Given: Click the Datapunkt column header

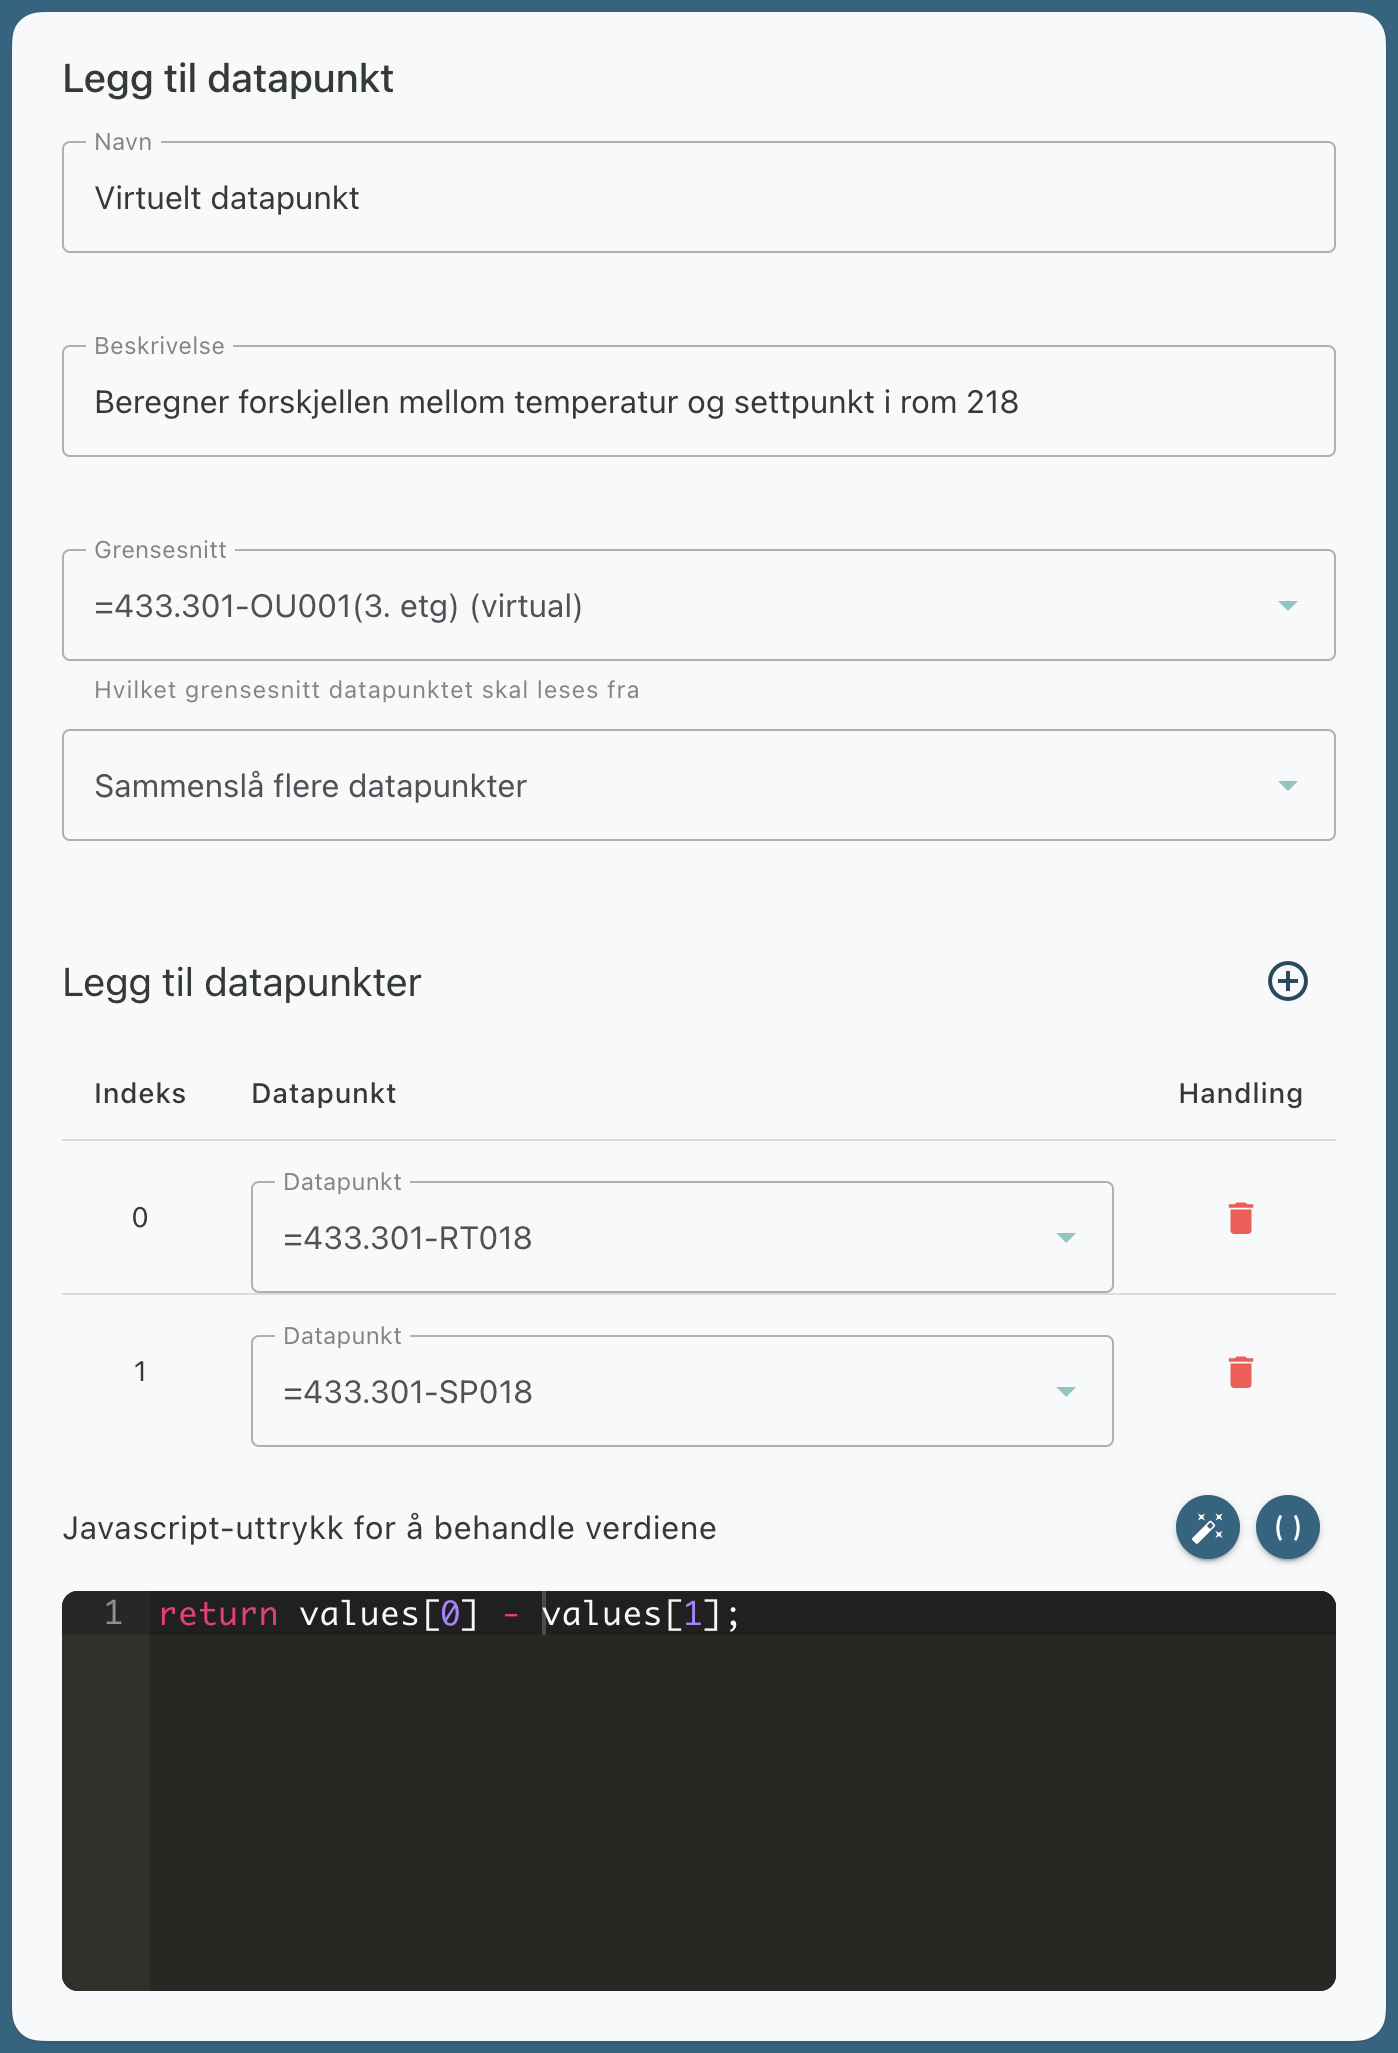Looking at the screenshot, I should (324, 1094).
